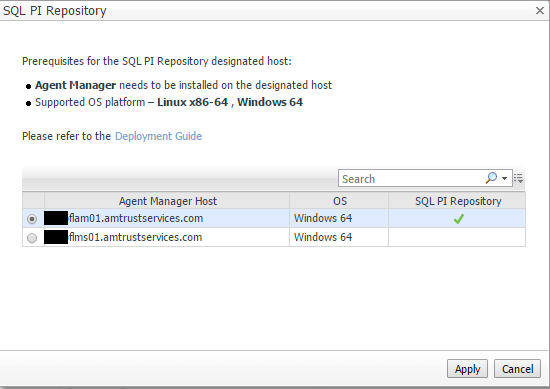
Task: Click the Cancel button
Action: [x=517, y=369]
